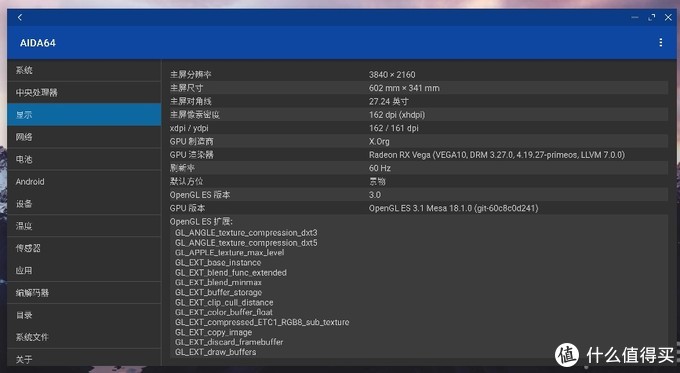
Task: Click the OpenGL ES 扩展 heading
Action: tap(201, 222)
